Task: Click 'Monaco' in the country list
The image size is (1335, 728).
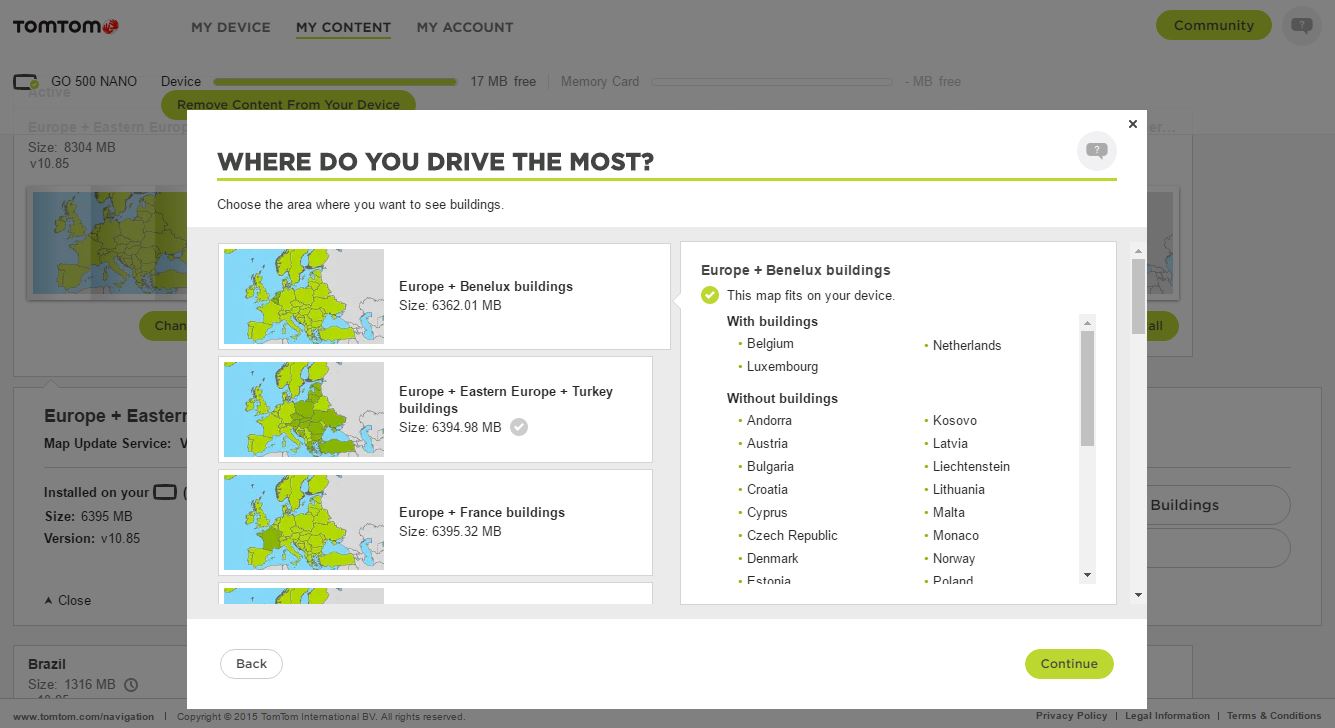Action: (x=956, y=535)
